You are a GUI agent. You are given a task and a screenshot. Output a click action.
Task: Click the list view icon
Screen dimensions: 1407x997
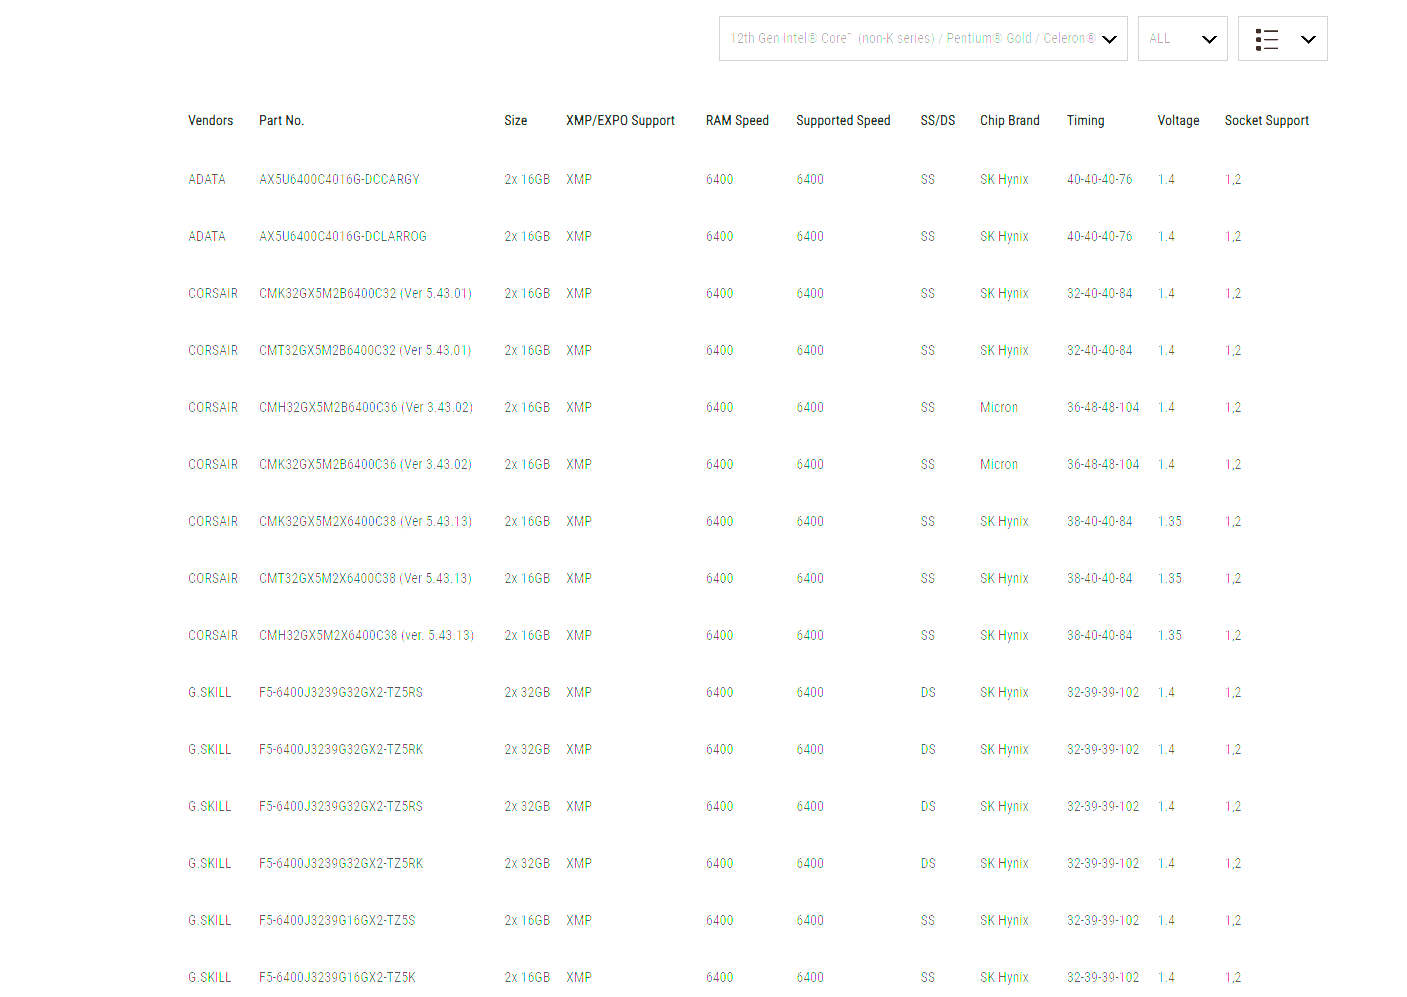click(x=1267, y=39)
